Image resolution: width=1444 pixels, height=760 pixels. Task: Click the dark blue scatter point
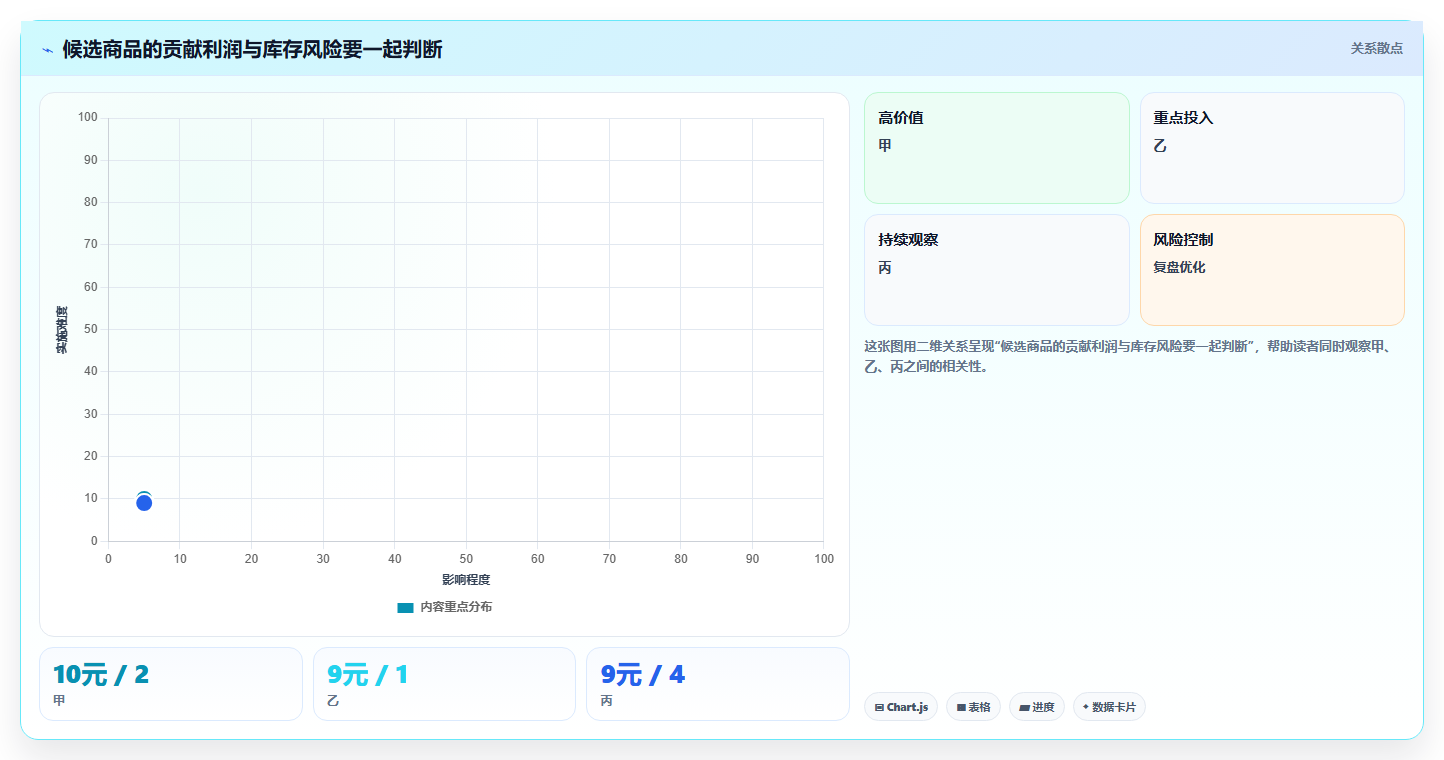click(x=144, y=503)
